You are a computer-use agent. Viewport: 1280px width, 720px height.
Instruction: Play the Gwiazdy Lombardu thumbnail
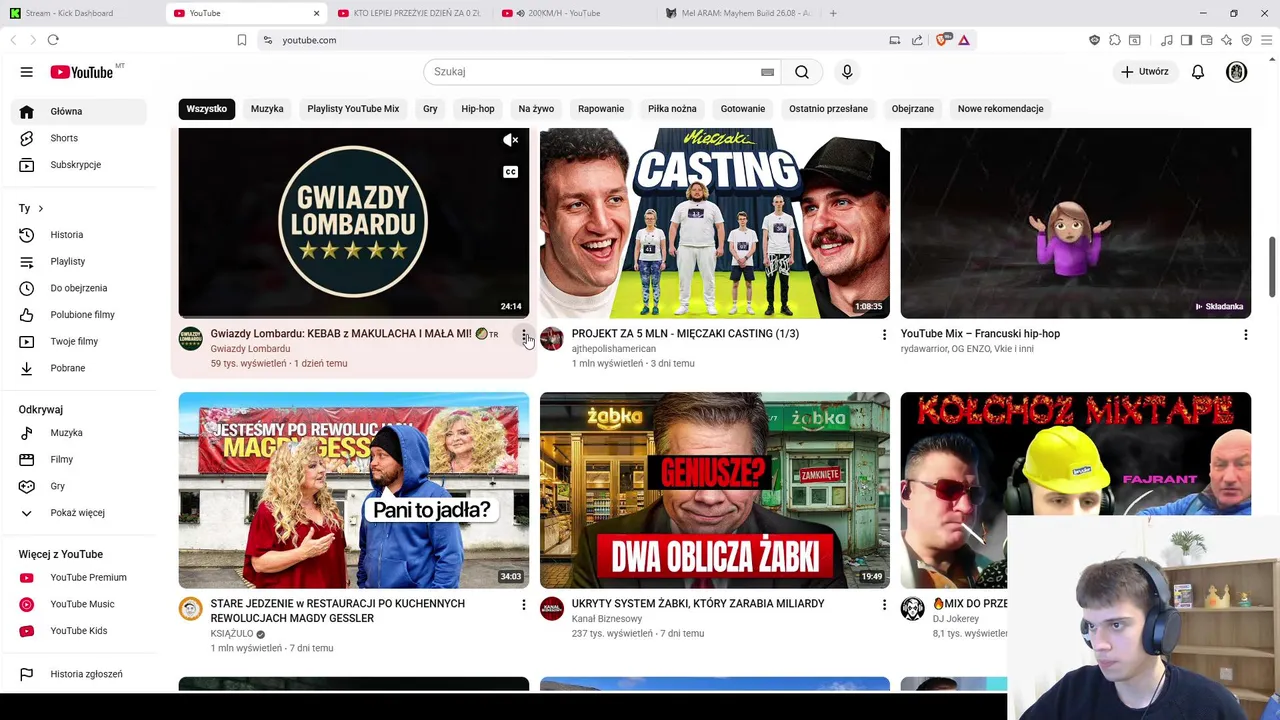(x=354, y=223)
